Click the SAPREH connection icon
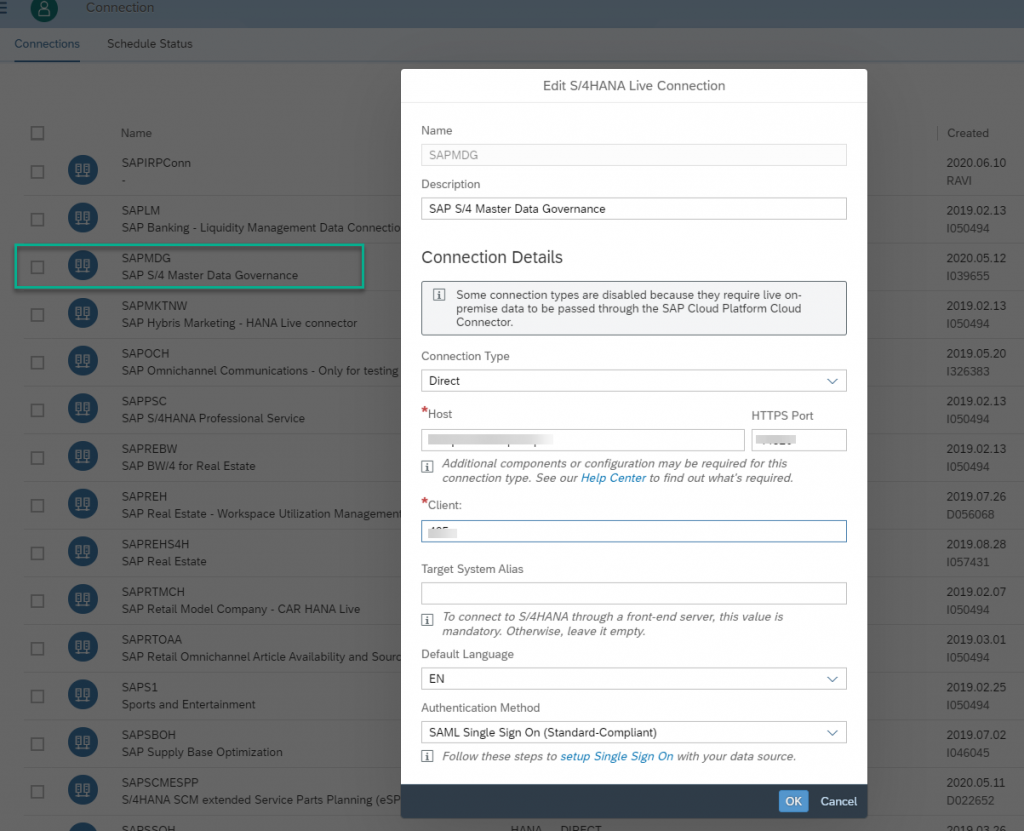Viewport: 1024px width, 831px height. 83,504
